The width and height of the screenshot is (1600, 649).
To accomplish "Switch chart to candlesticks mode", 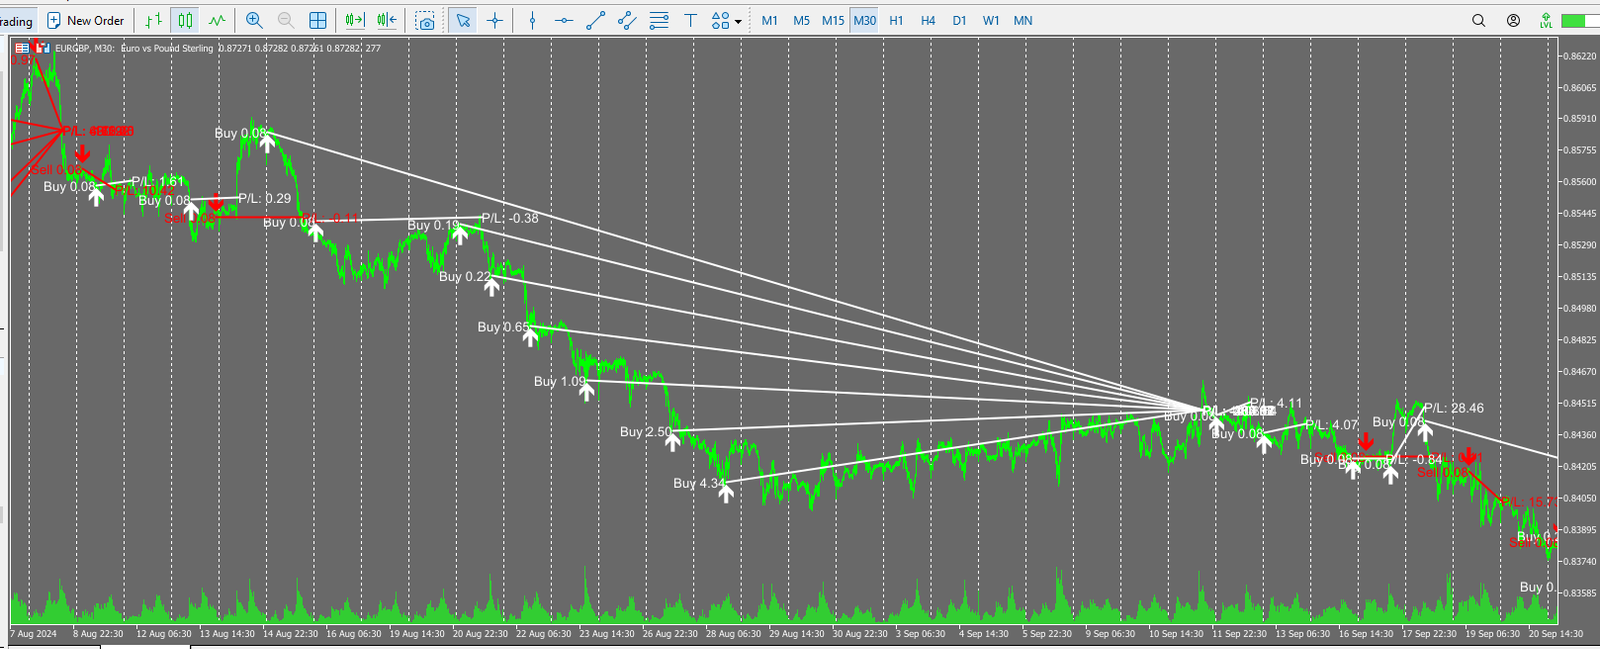I will click(x=185, y=20).
